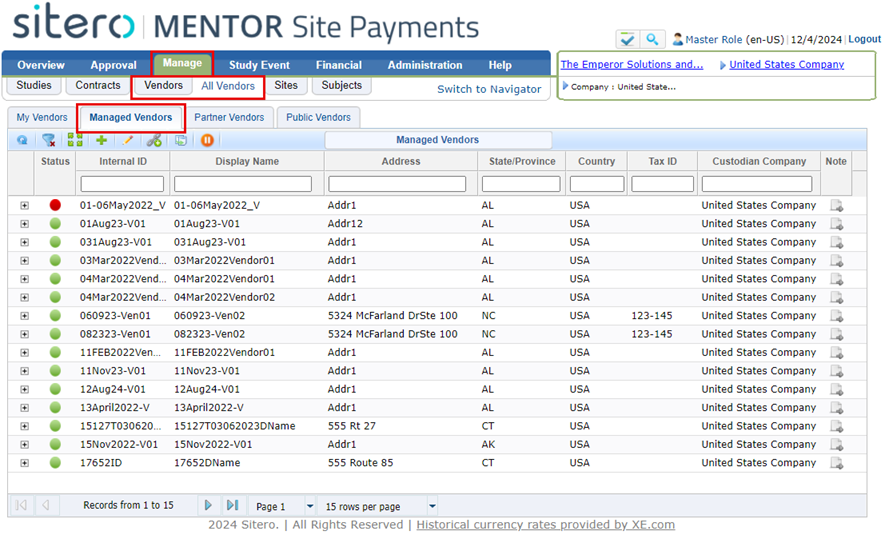
Task: Open note icon for 12Aug24-V01 row
Action: 836,389
